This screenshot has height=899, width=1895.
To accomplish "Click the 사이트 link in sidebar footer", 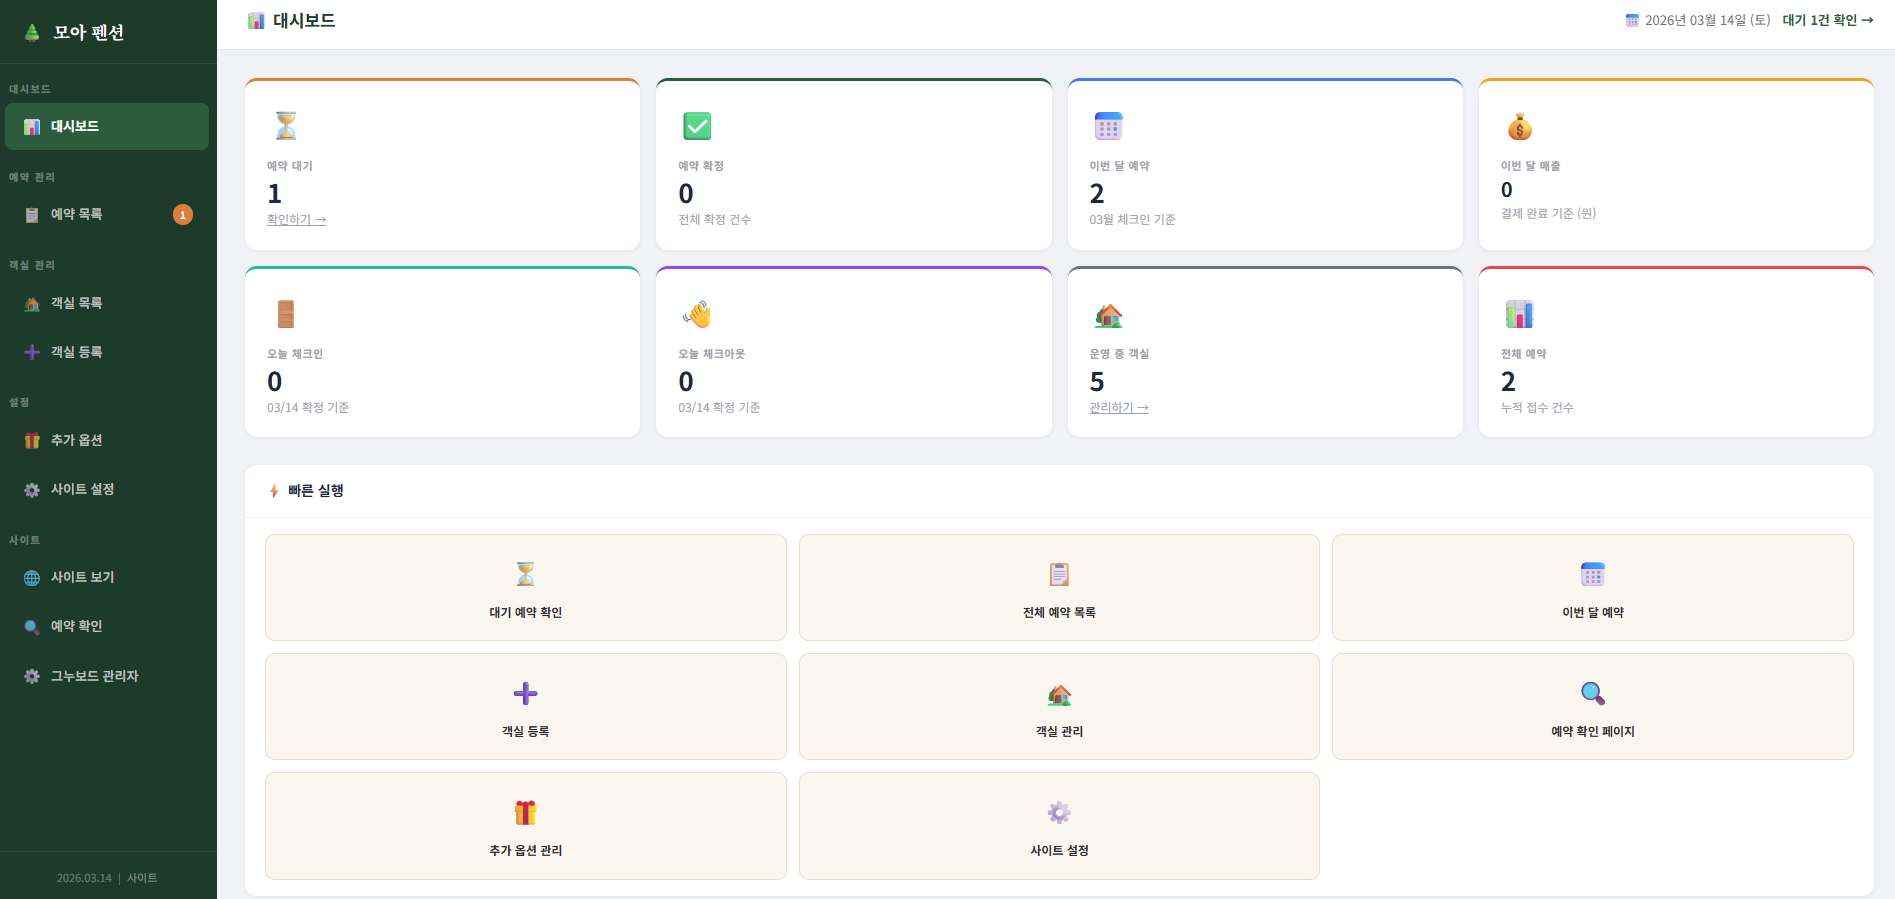I will [142, 878].
